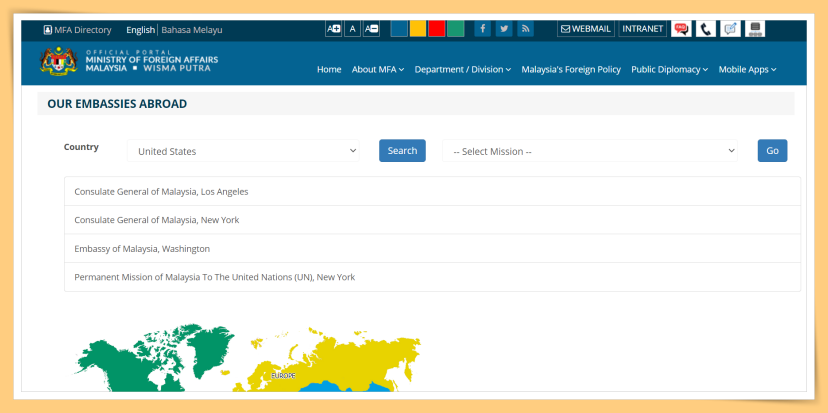Screen dimensions: 828x413
Task: Expand the Department / Division menu
Action: tap(463, 69)
